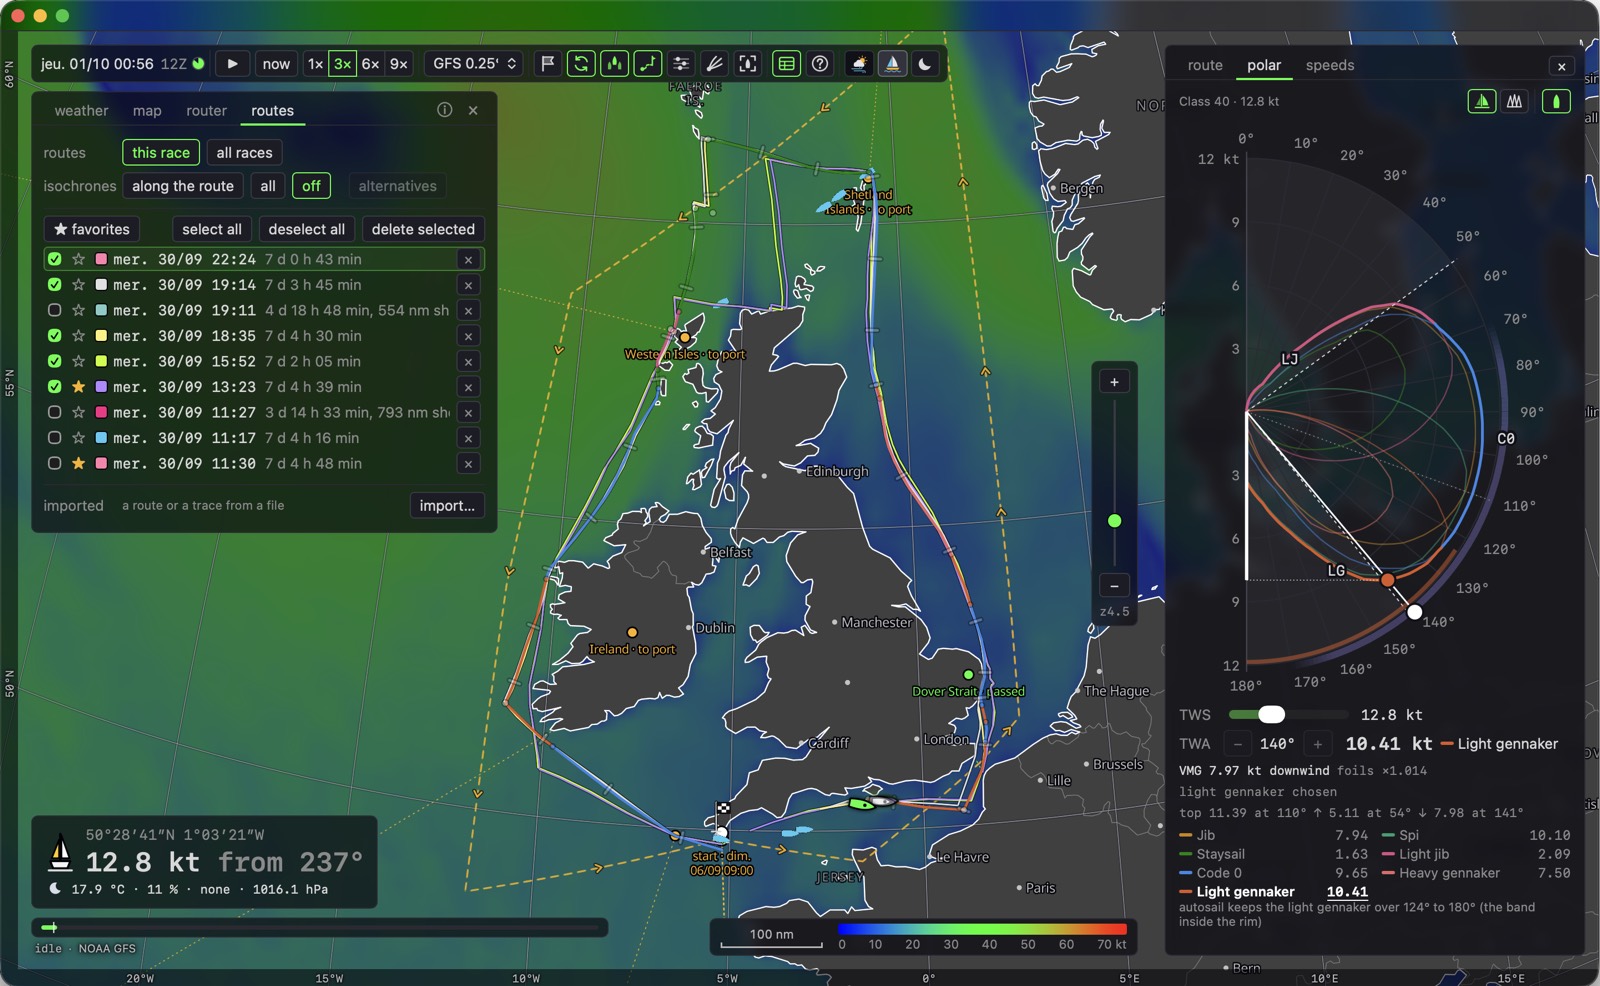Open the GFS 0.25° model dropdown
Image resolution: width=1600 pixels, height=986 pixels.
[x=474, y=64]
